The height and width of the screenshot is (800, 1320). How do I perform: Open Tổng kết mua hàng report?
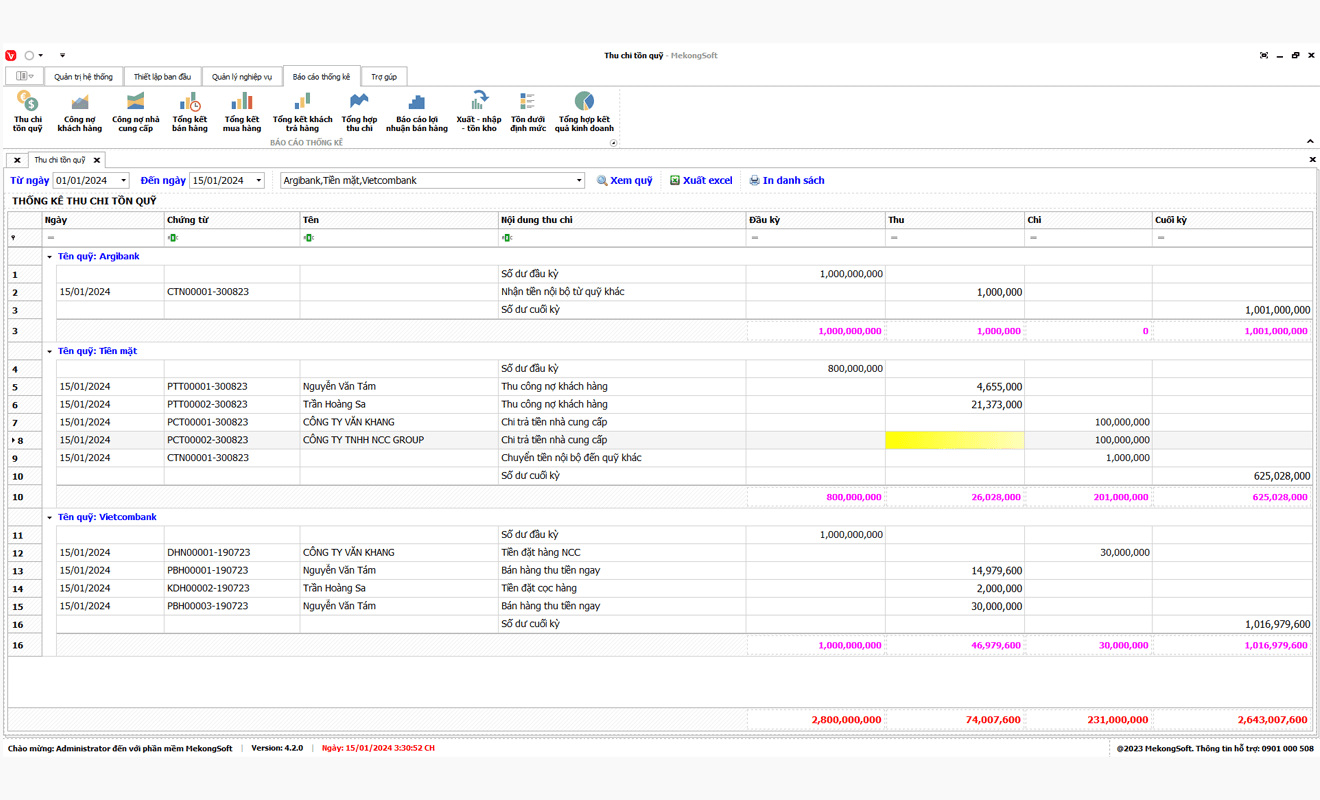(x=242, y=112)
